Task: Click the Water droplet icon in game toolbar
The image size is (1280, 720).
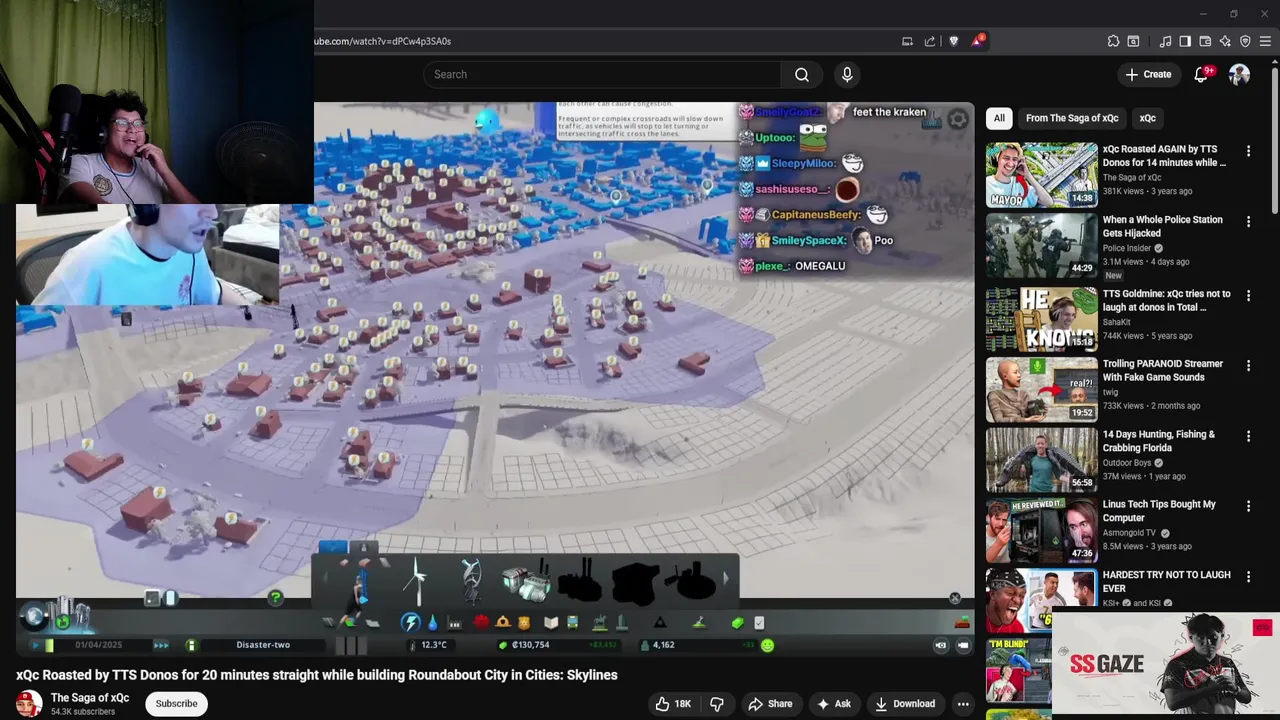Action: click(x=433, y=623)
